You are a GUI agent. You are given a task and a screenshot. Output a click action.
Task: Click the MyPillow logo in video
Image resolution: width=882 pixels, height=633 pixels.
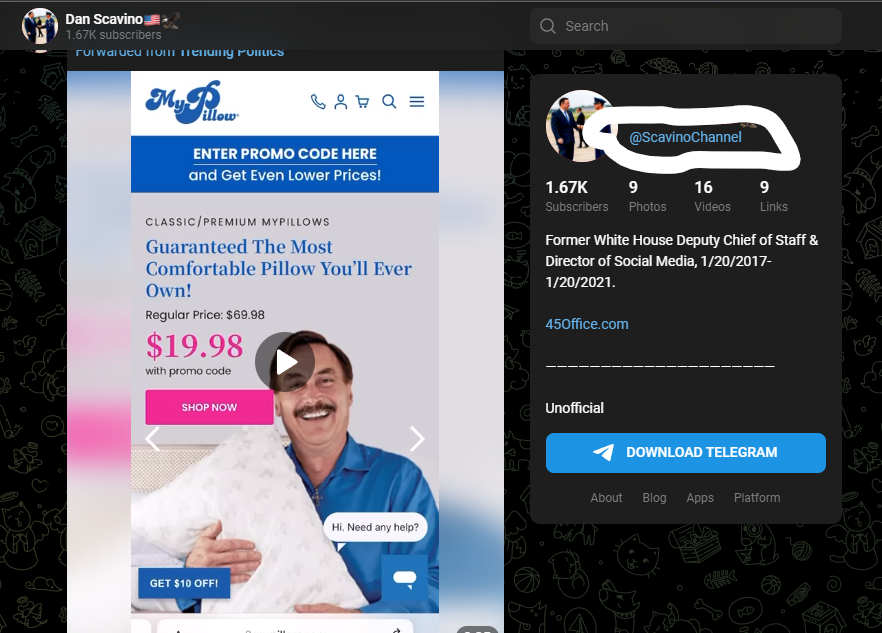point(192,102)
